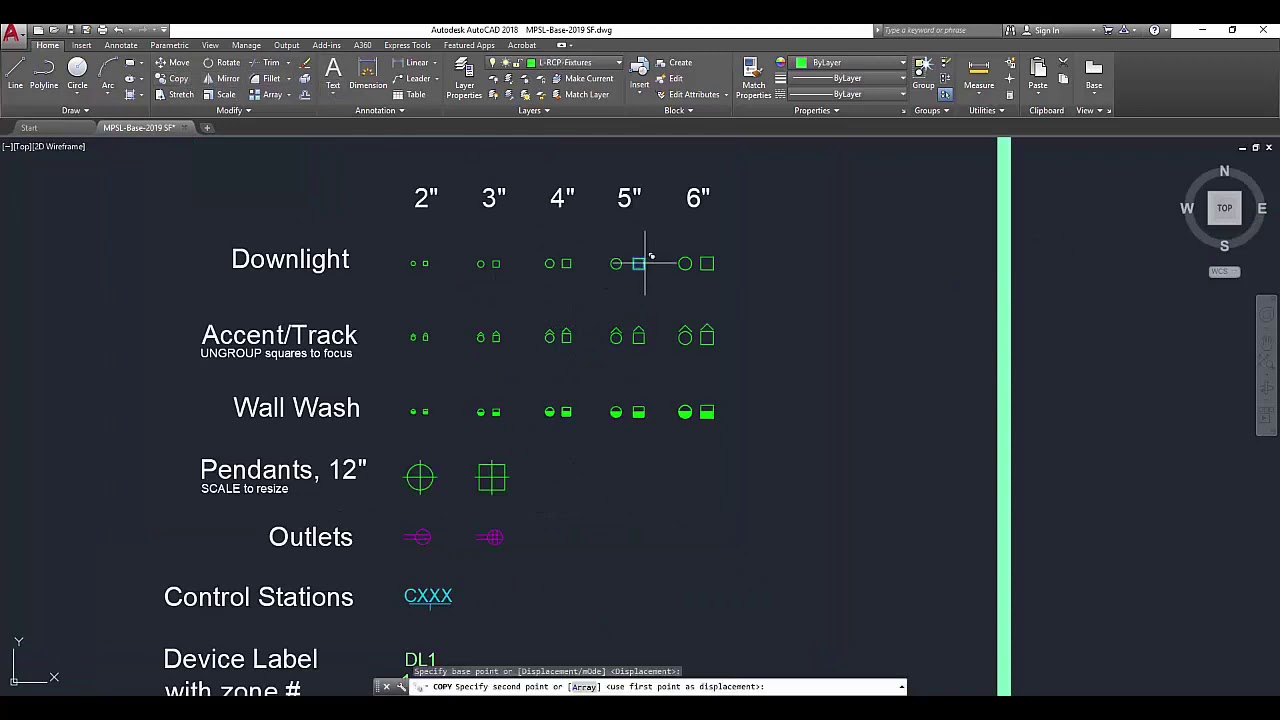Select the Text annotation tool

click(x=333, y=73)
